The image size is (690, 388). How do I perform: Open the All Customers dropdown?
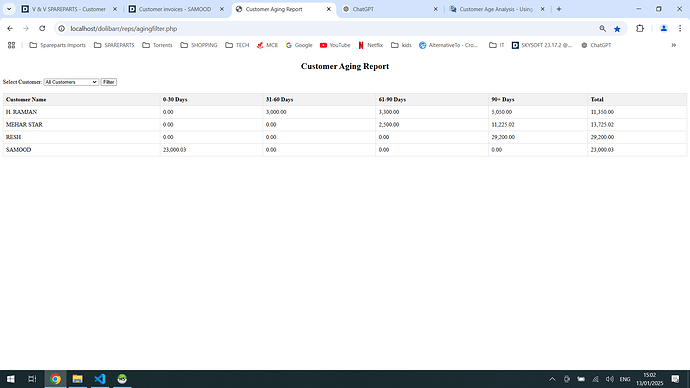point(71,82)
